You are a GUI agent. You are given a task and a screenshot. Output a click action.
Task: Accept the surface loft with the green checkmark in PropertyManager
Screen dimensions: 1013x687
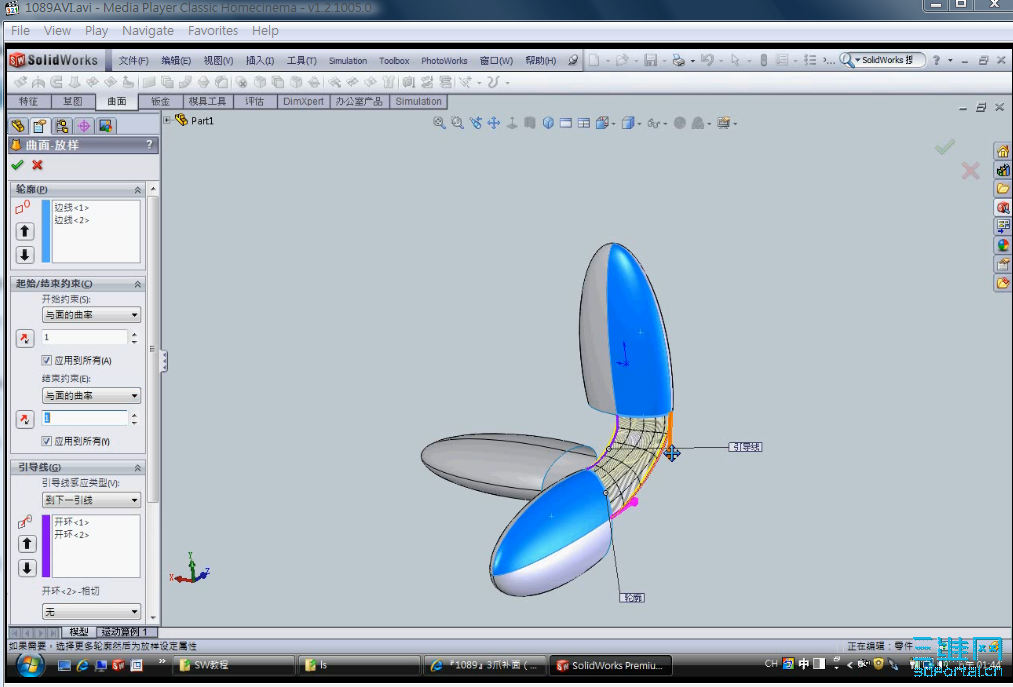[x=17, y=165]
